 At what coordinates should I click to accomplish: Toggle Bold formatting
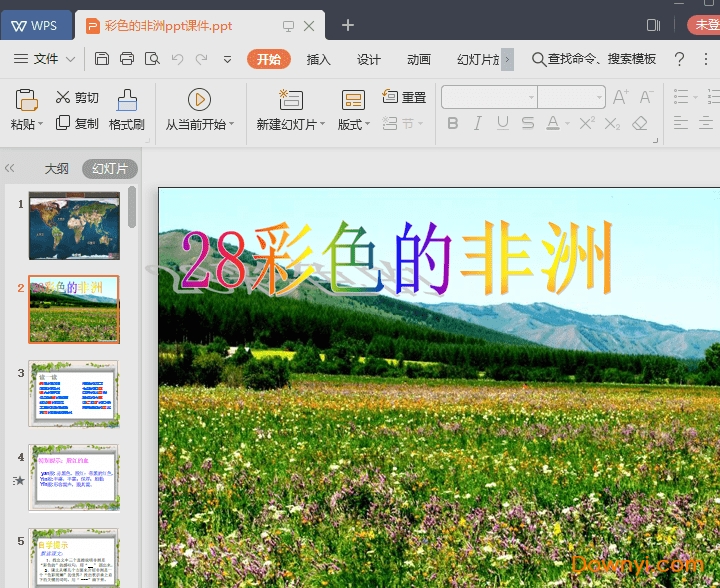pyautogui.click(x=453, y=124)
